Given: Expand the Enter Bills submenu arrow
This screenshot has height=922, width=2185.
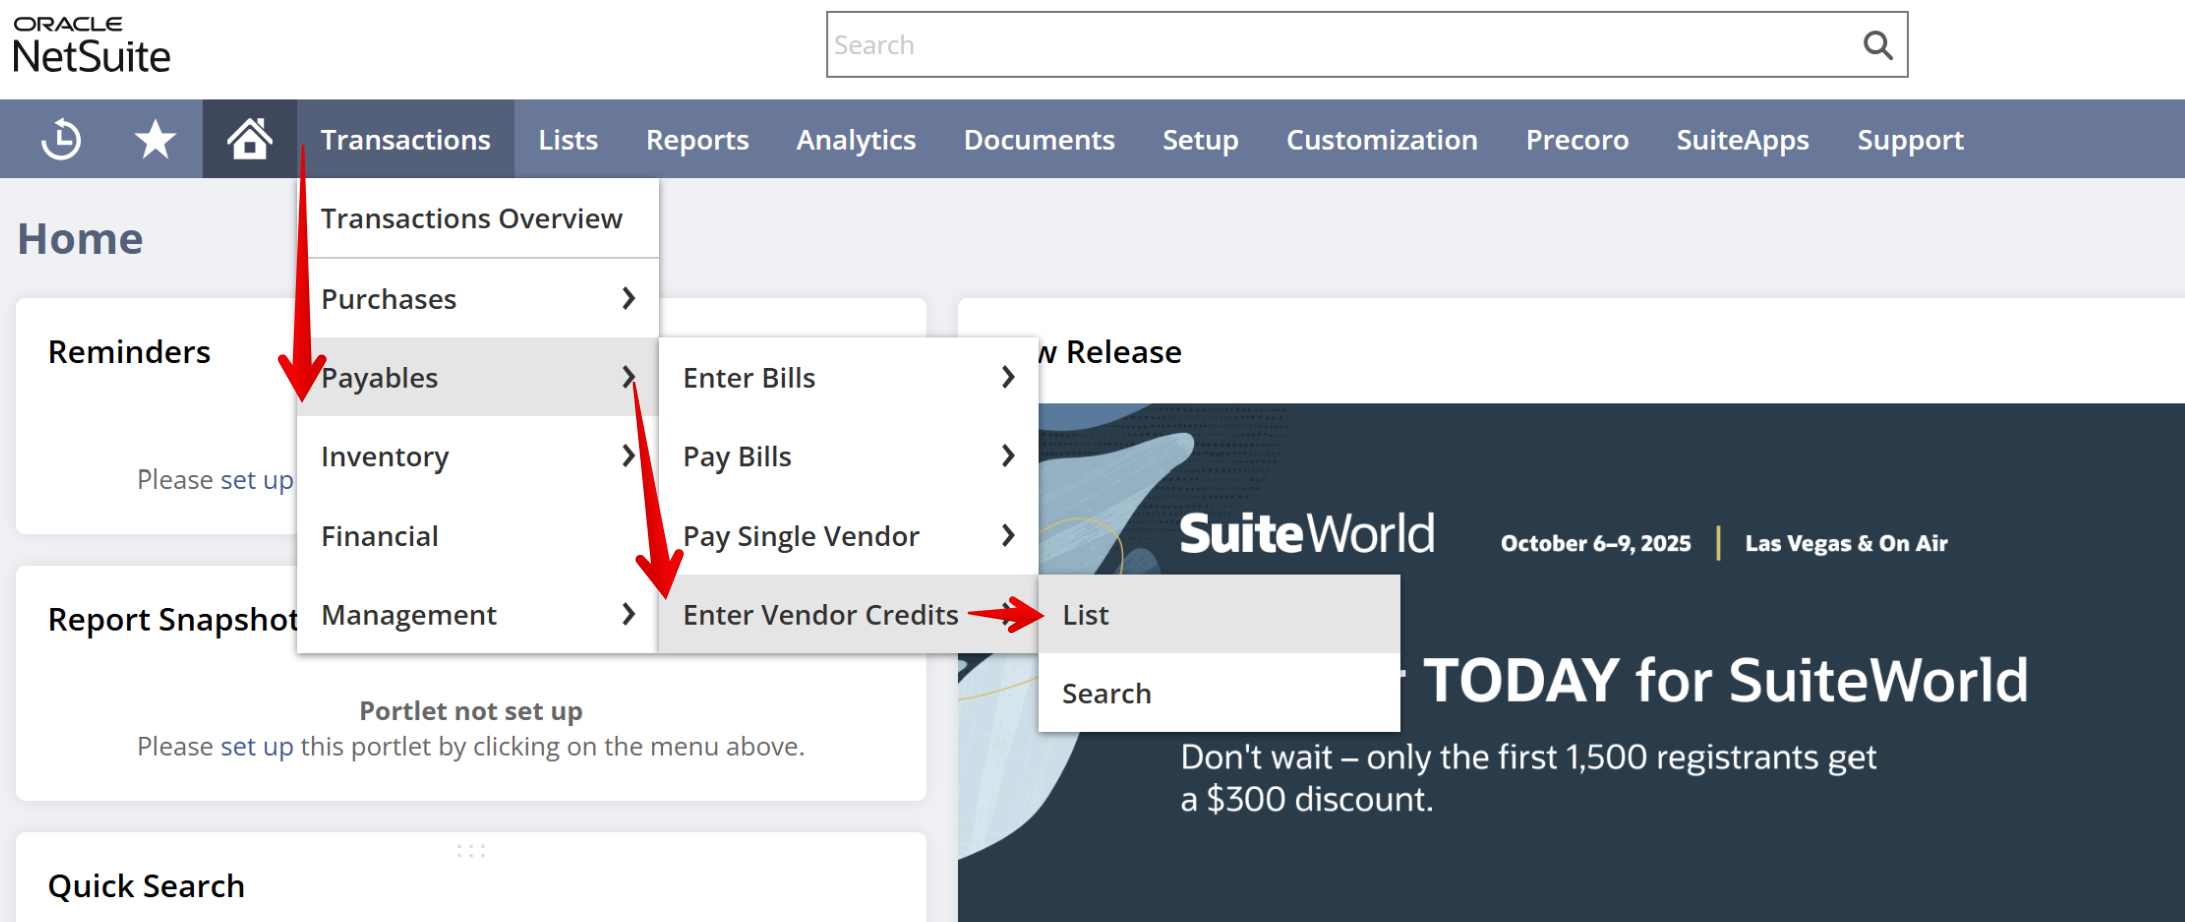Looking at the screenshot, I should coord(1008,377).
